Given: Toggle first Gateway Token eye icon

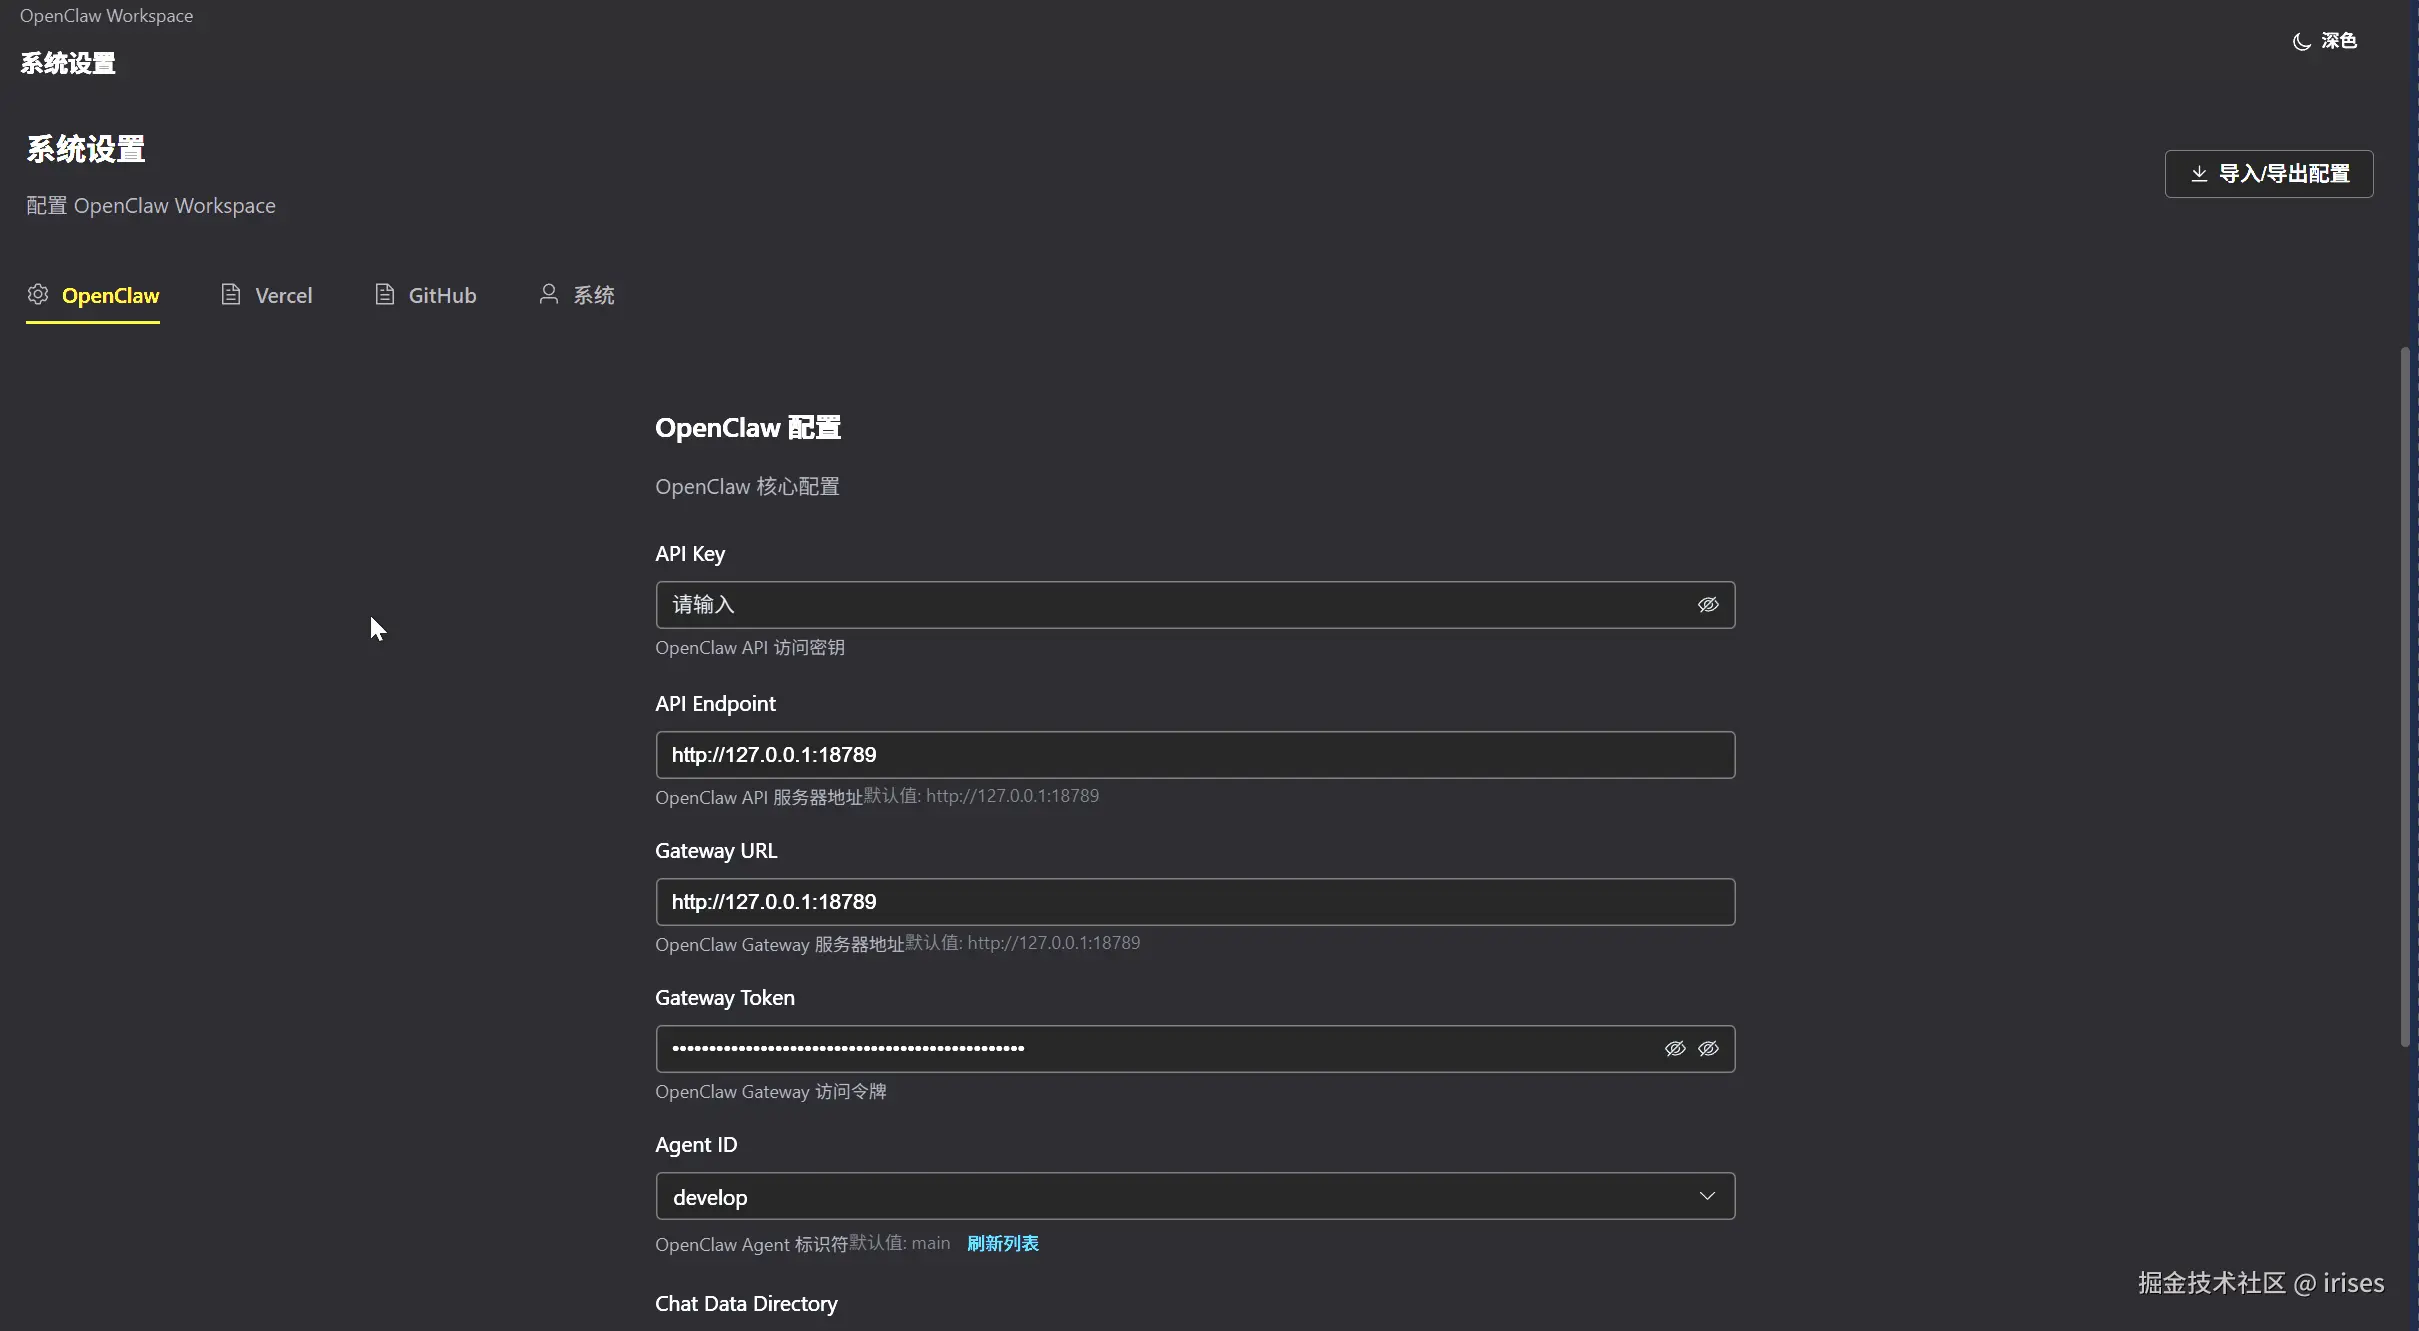Looking at the screenshot, I should coord(1674,1049).
